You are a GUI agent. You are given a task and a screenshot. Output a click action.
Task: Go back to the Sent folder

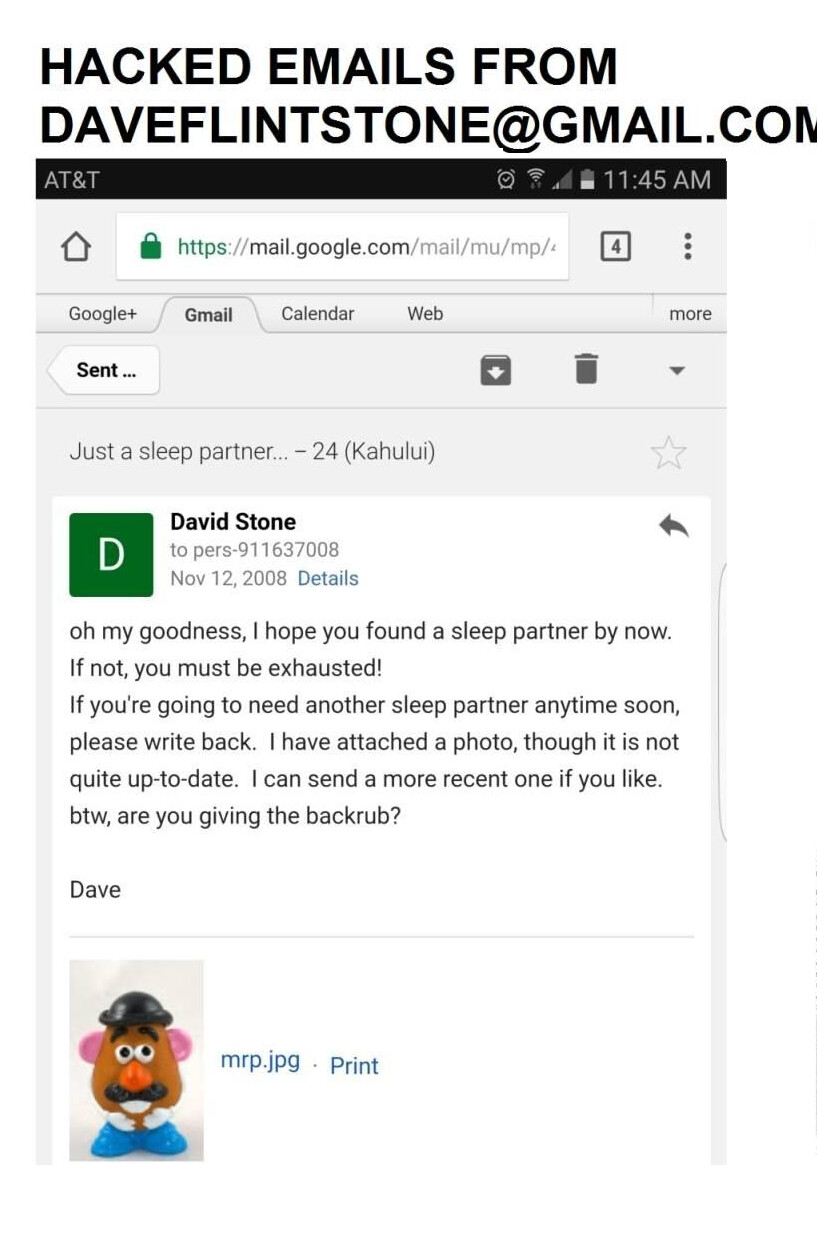[104, 370]
